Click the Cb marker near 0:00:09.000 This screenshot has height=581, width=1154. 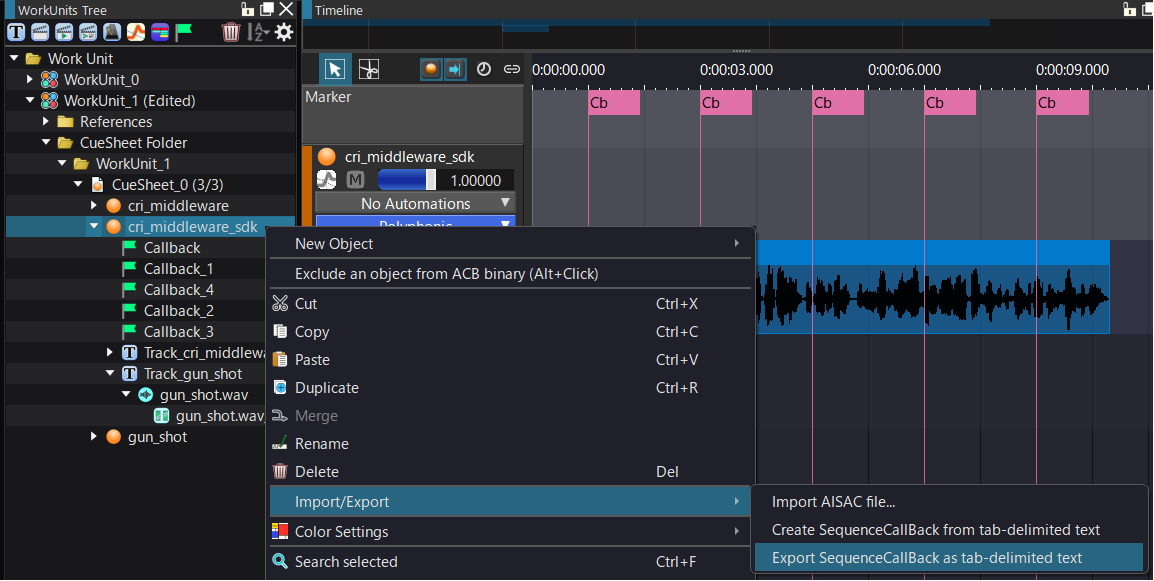click(x=1063, y=102)
